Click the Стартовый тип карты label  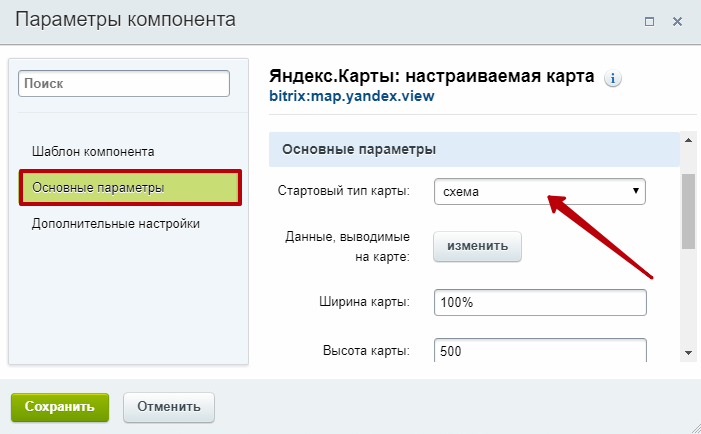click(343, 191)
